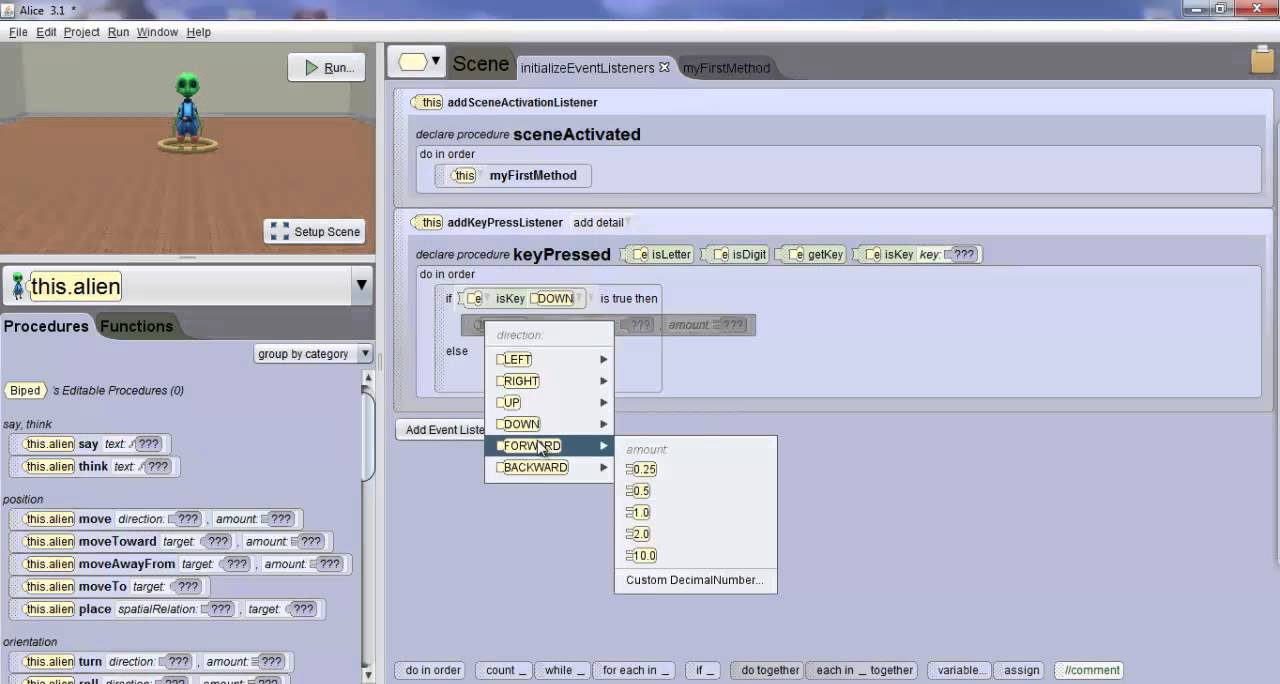
Task: Click the for each in control tile
Action: click(x=634, y=670)
